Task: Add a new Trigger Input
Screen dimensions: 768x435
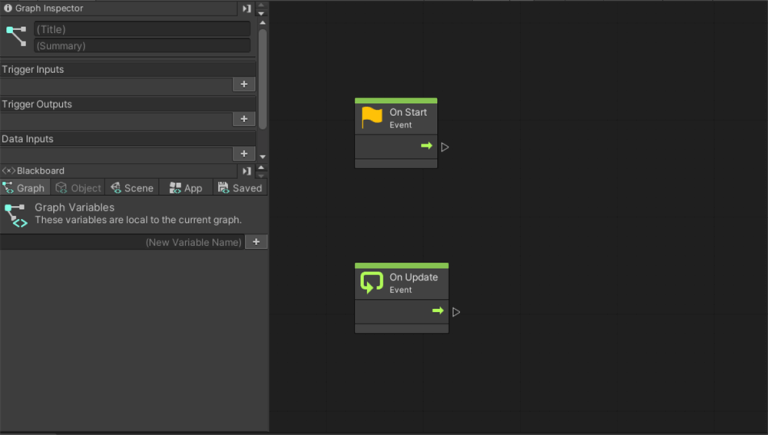Action: click(x=244, y=84)
